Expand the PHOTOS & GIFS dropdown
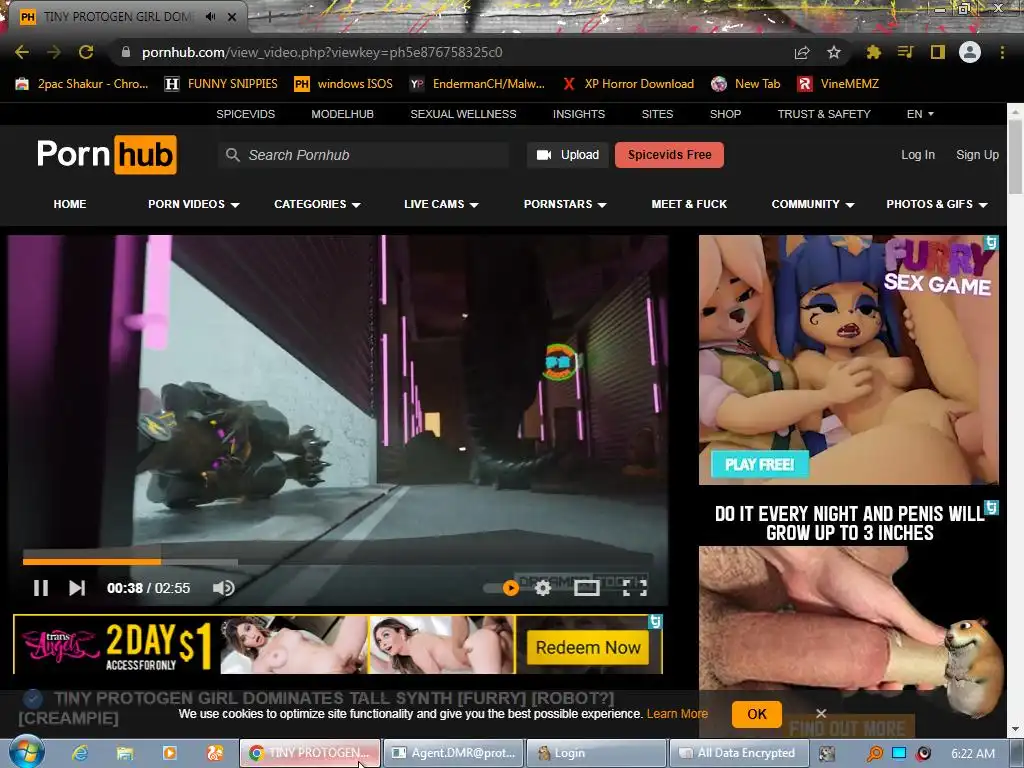Viewport: 1024px width, 768px height. pos(936,204)
